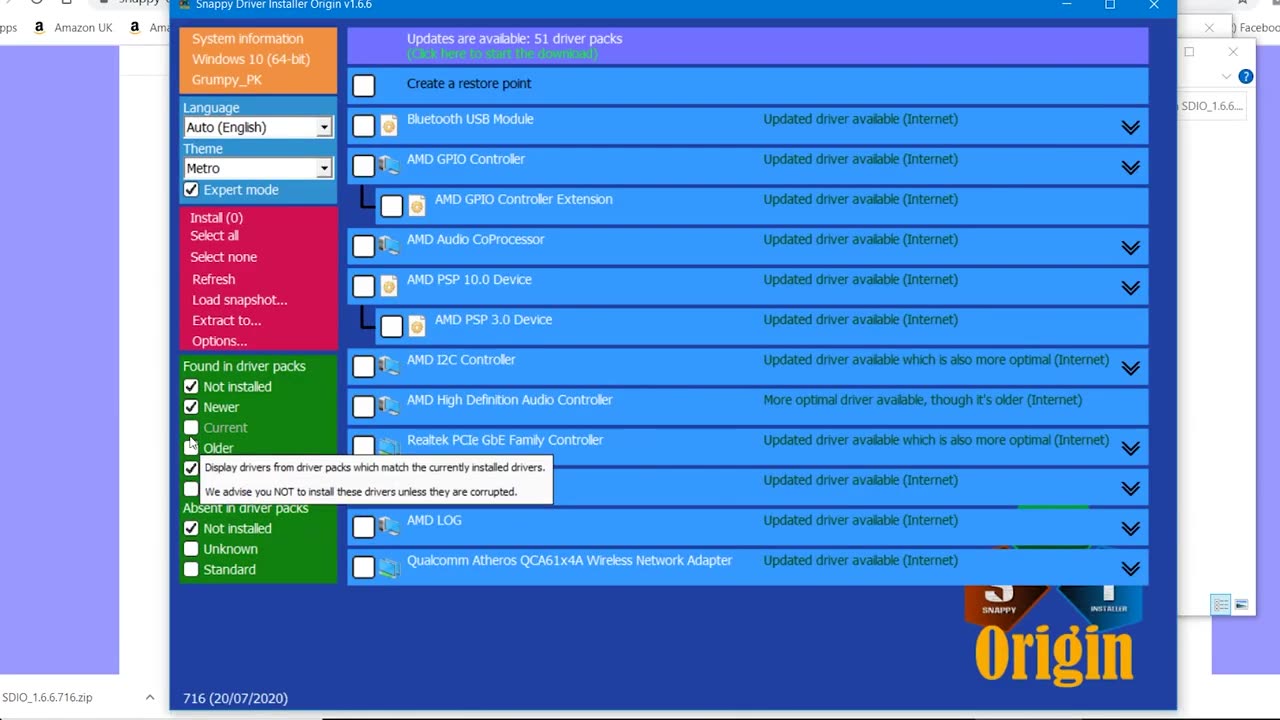Enable the Unknown devices filter checkbox
Image resolution: width=1280 pixels, height=720 pixels.
tap(191, 549)
